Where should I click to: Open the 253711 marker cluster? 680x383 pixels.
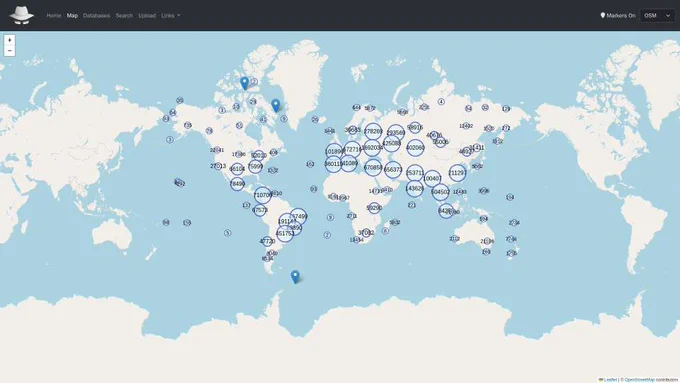(415, 173)
